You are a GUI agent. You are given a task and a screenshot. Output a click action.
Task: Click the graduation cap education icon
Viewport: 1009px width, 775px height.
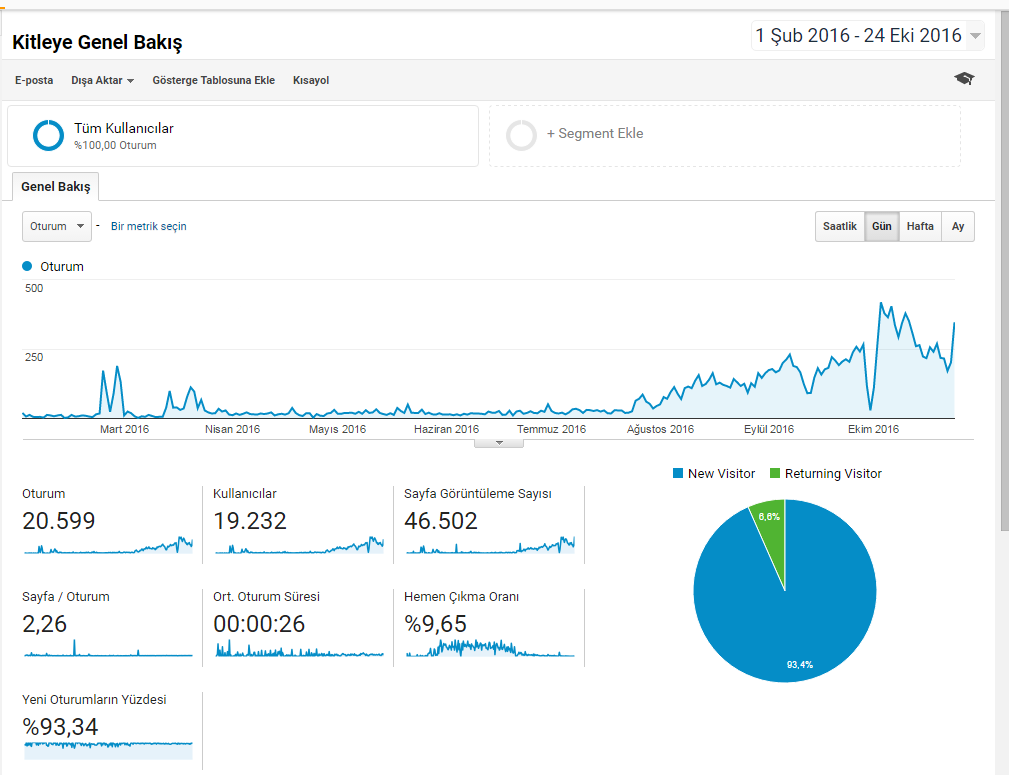pyautogui.click(x=964, y=79)
